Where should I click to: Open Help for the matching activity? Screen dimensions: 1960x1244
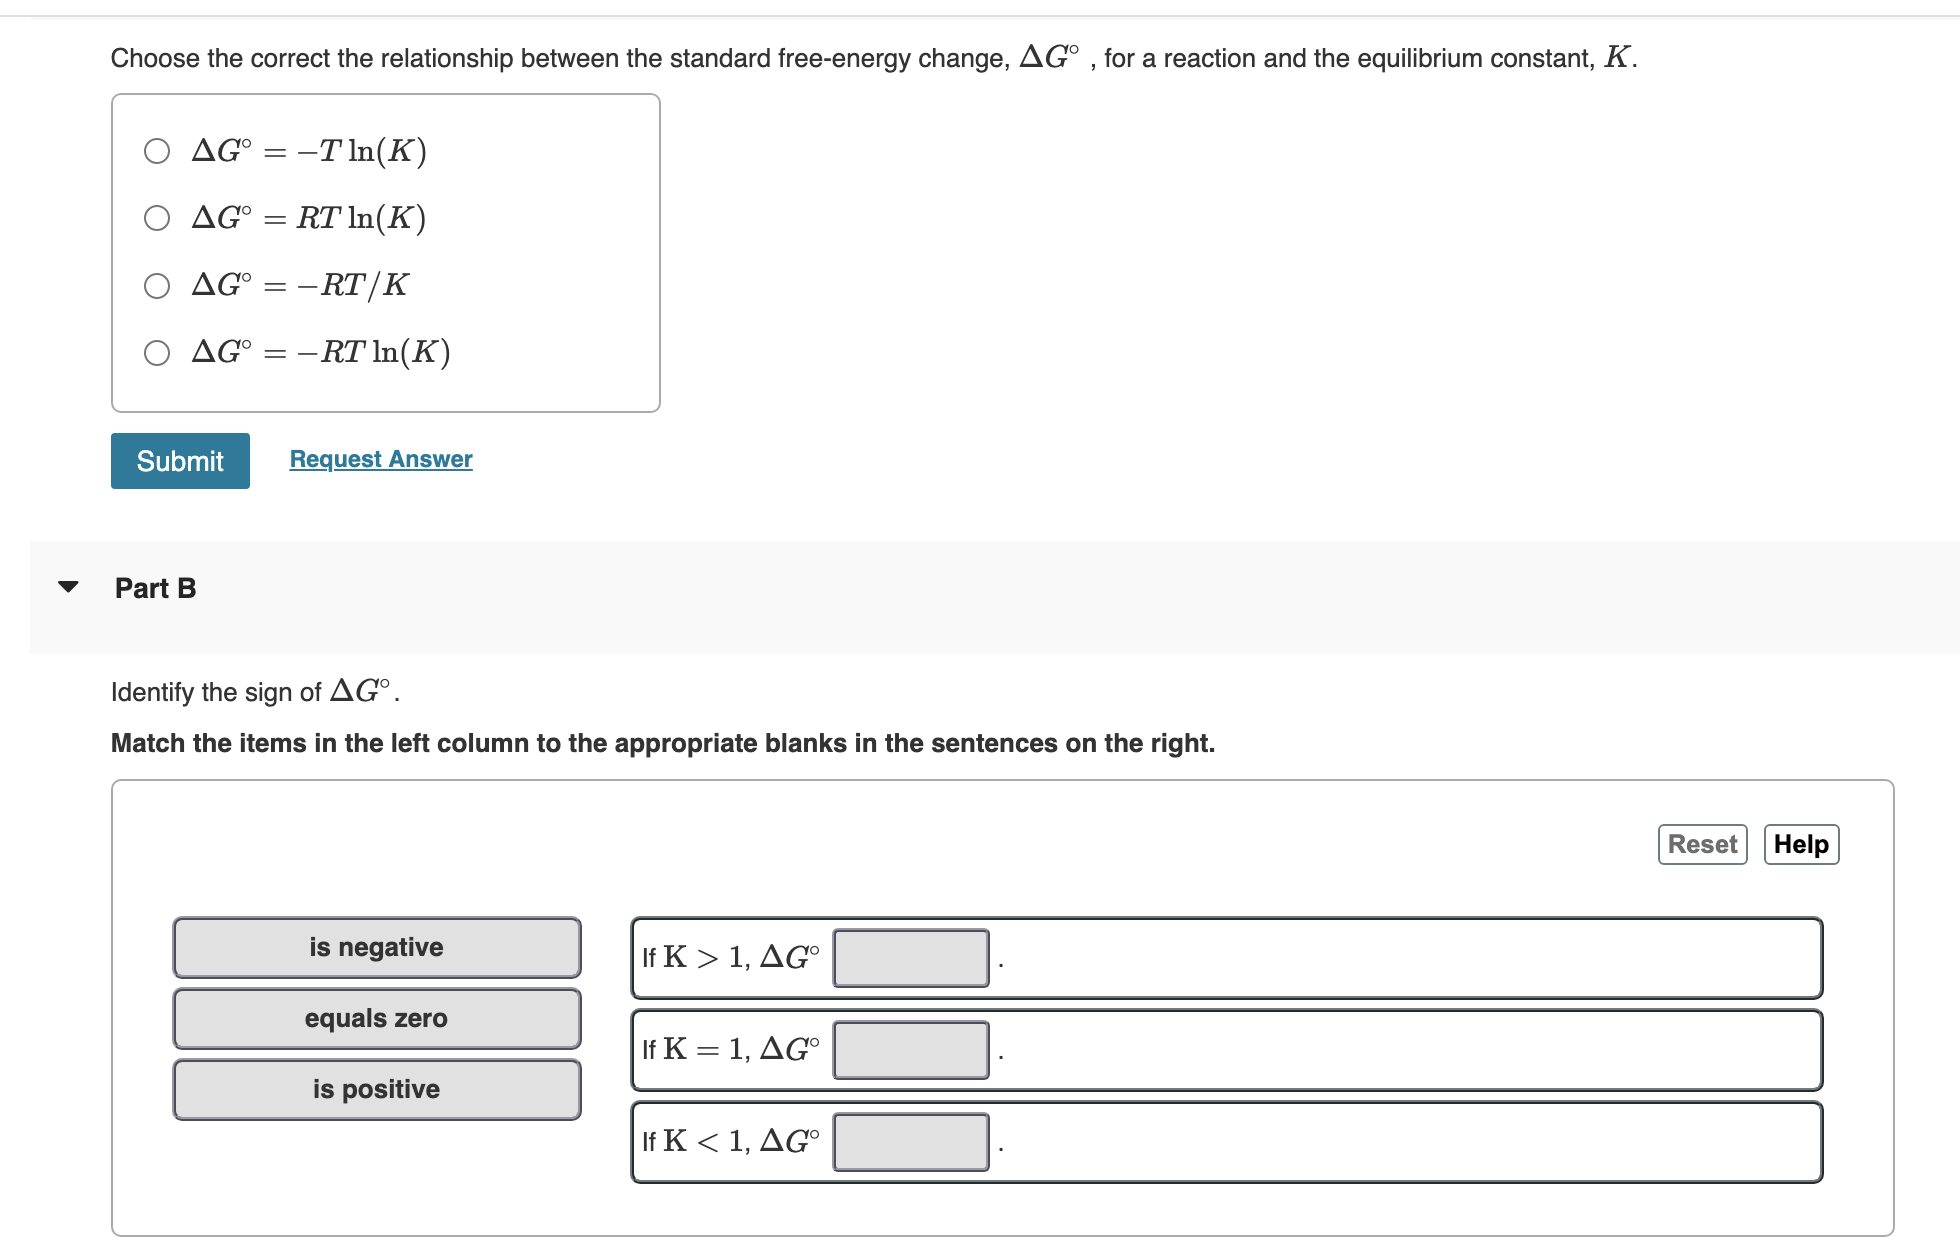tap(1801, 844)
